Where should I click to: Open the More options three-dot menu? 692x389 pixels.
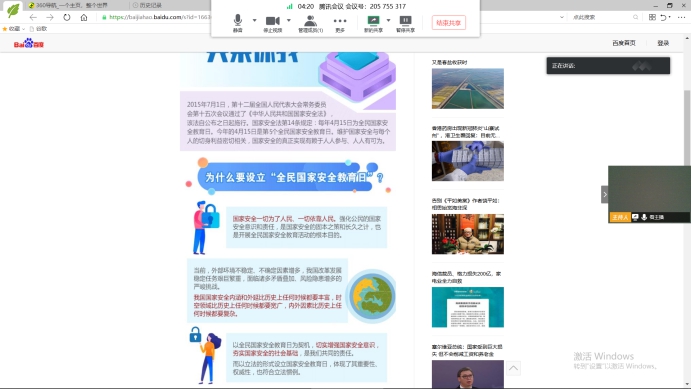coord(340,24)
